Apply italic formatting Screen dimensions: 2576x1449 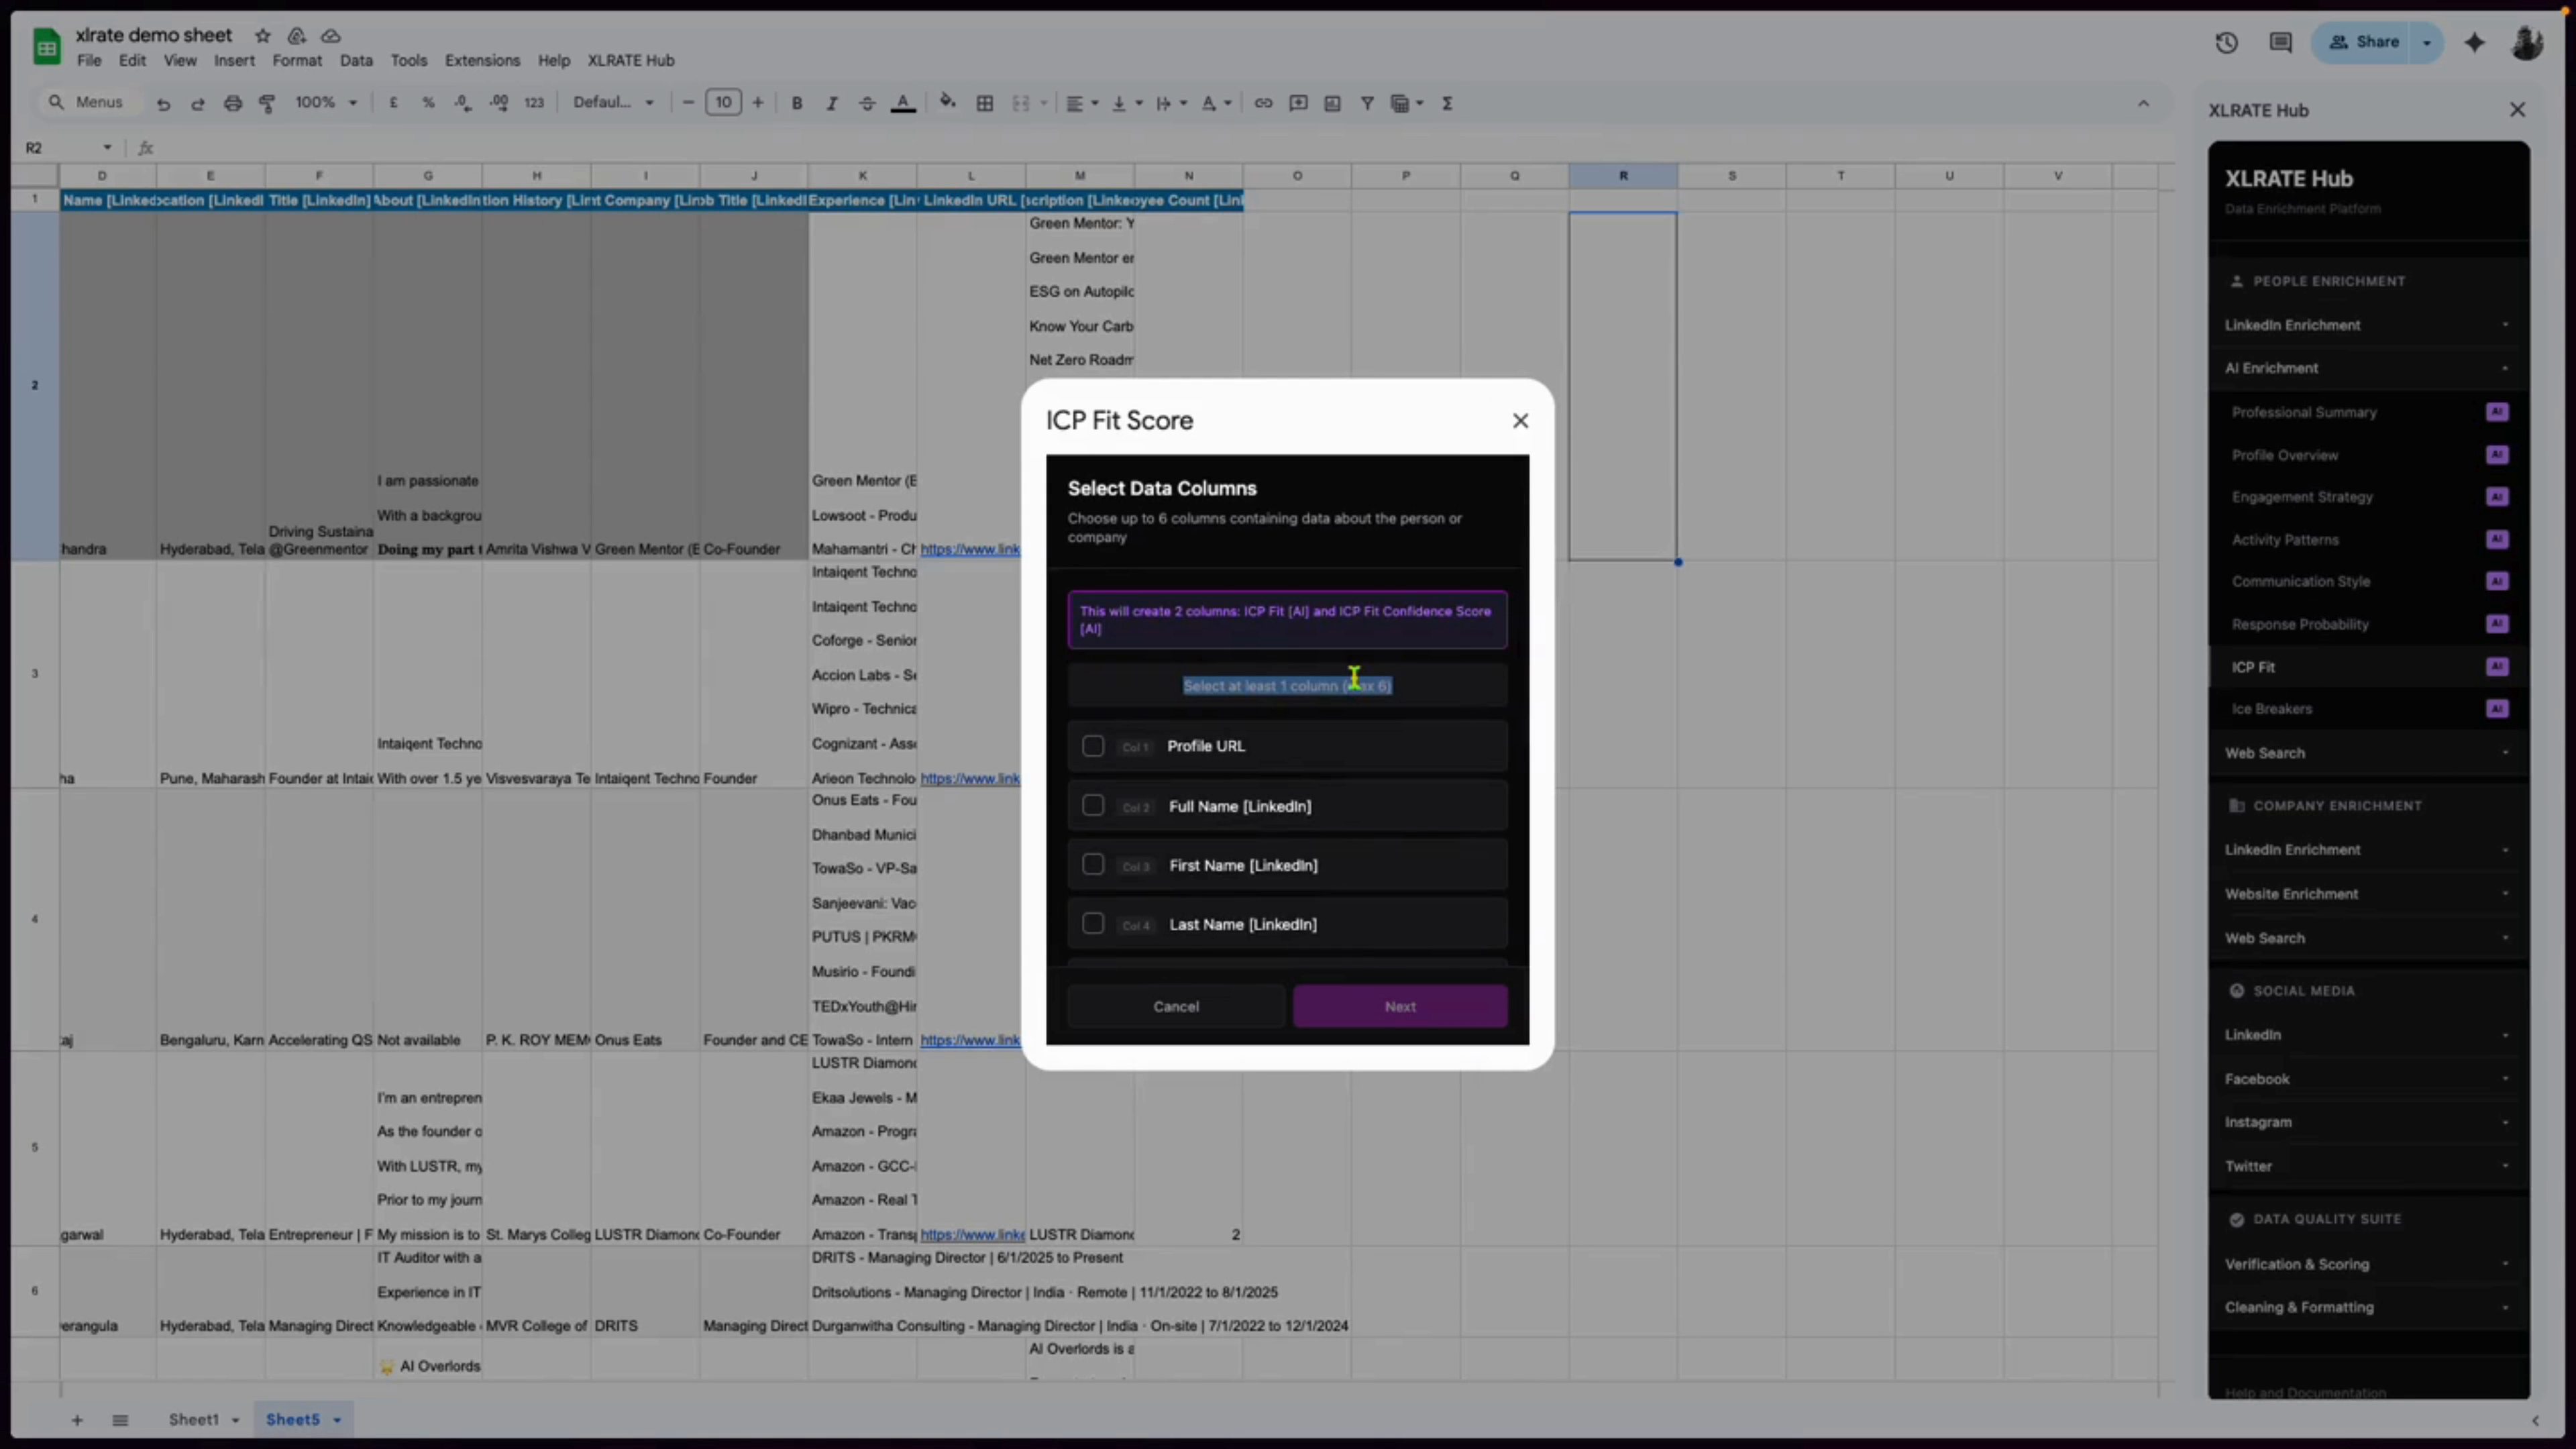tap(831, 102)
